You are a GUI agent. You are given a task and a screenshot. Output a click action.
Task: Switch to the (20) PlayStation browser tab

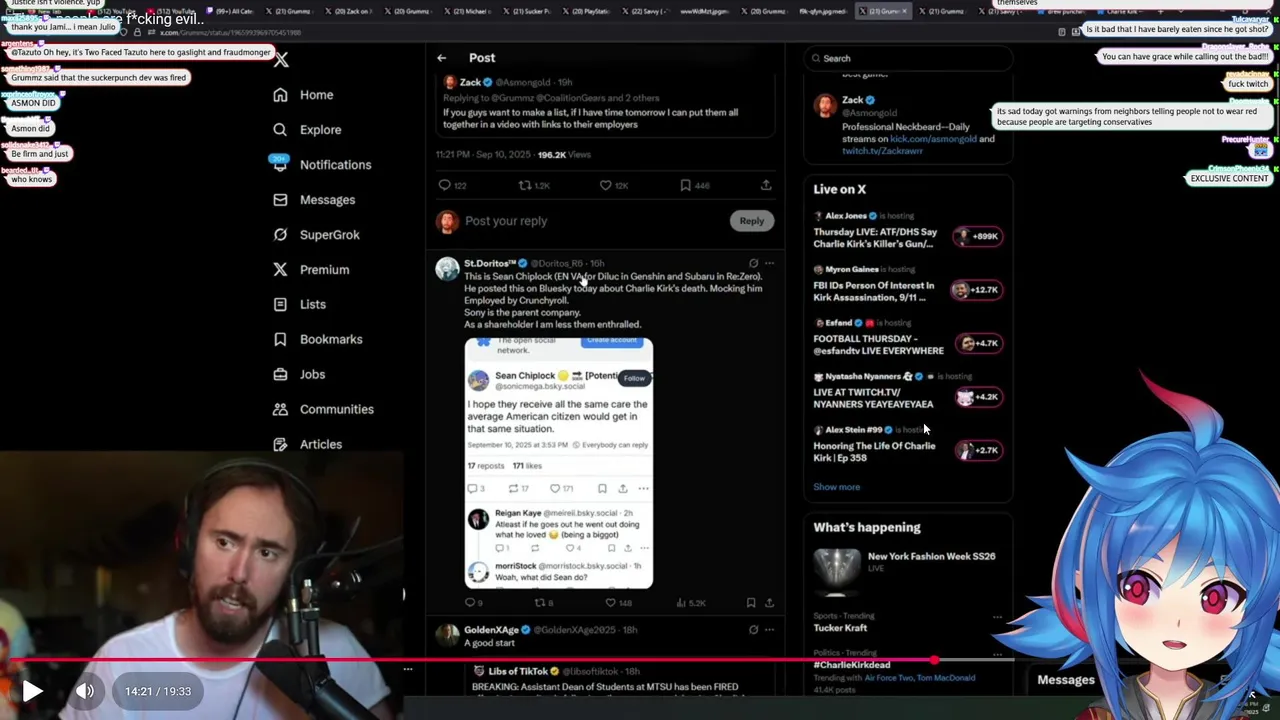click(586, 11)
